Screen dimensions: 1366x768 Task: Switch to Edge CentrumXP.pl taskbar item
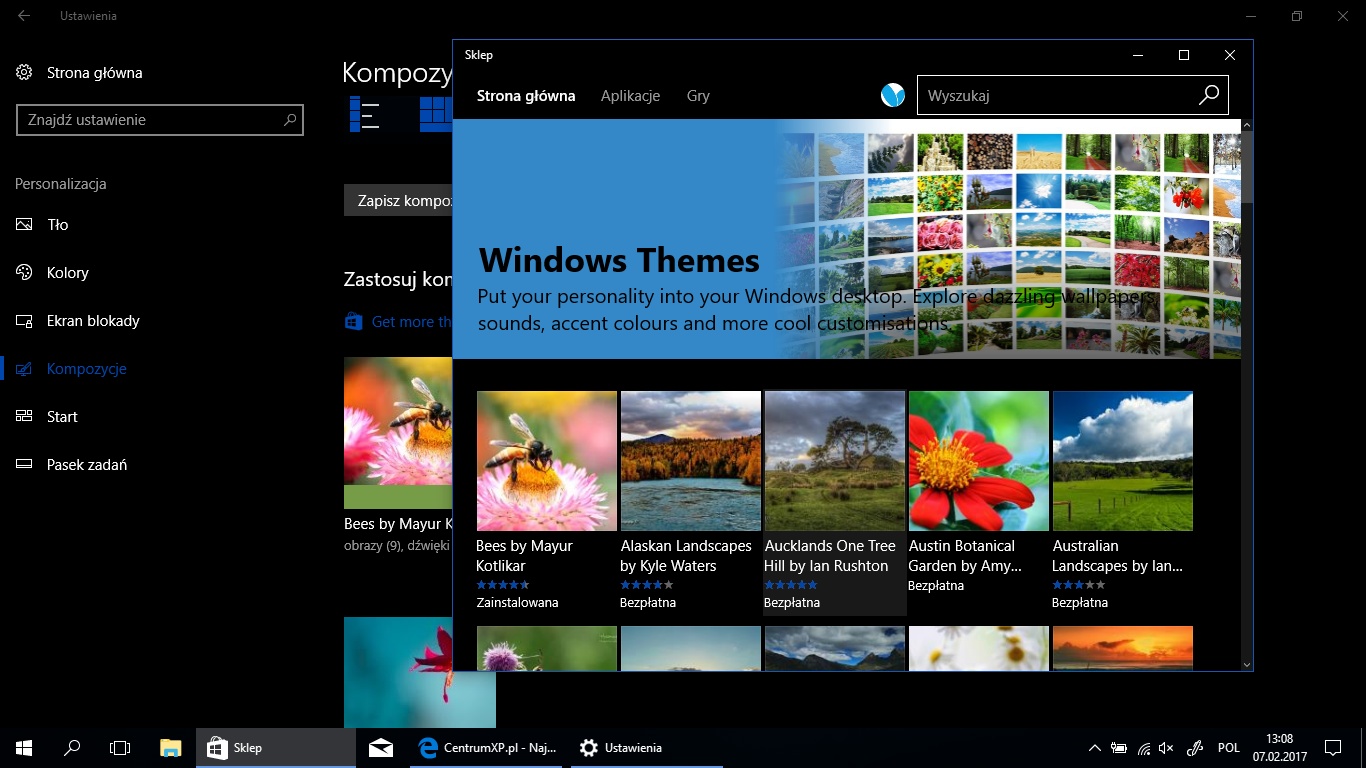tap(487, 747)
